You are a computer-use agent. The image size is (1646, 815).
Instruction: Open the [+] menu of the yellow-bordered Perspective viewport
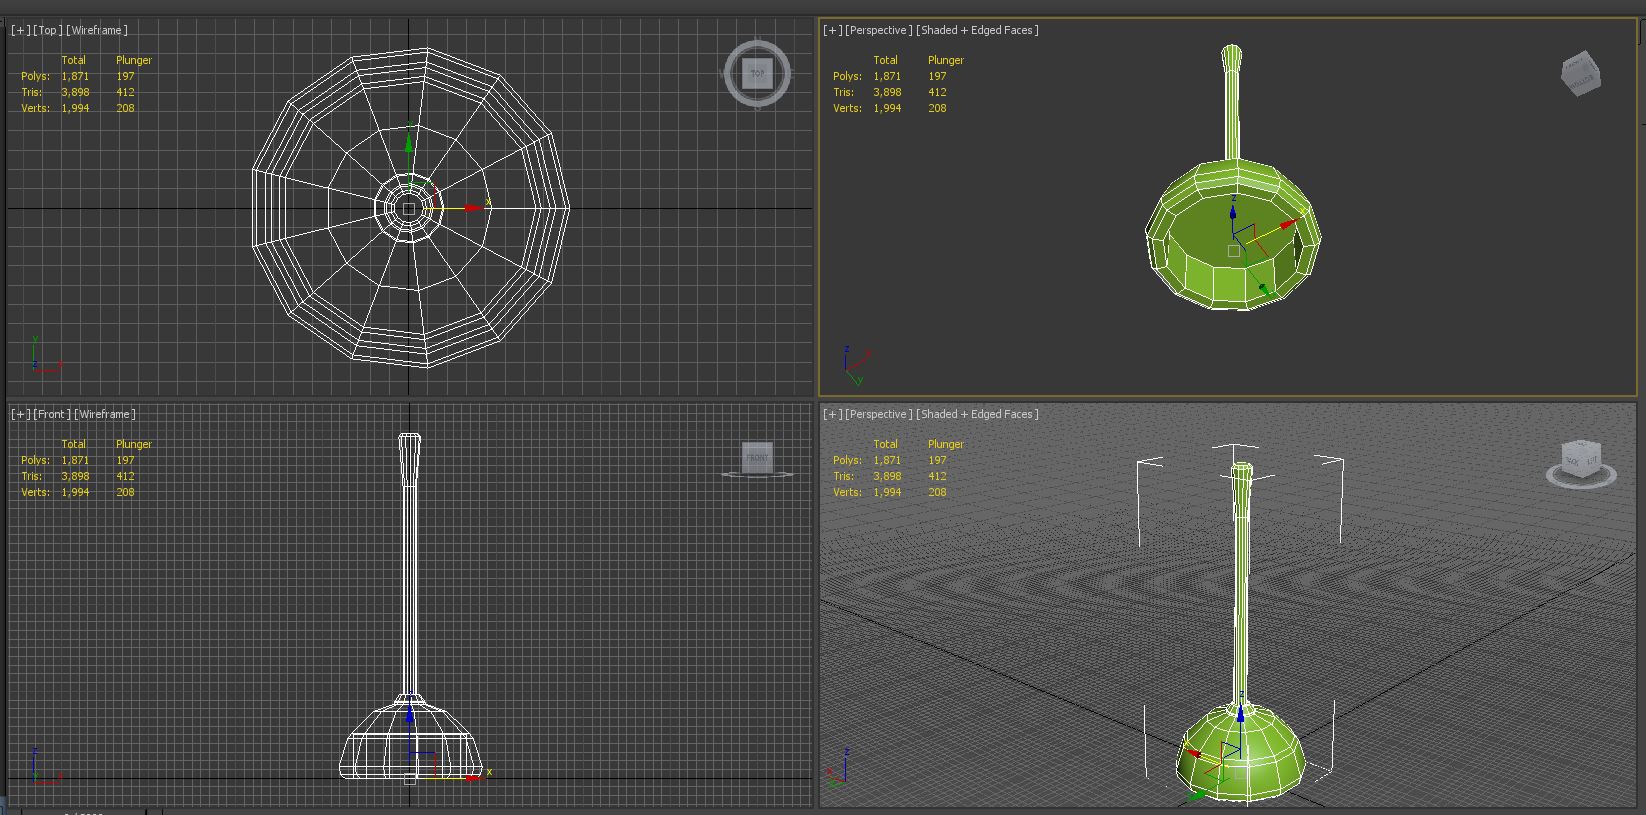(x=832, y=30)
